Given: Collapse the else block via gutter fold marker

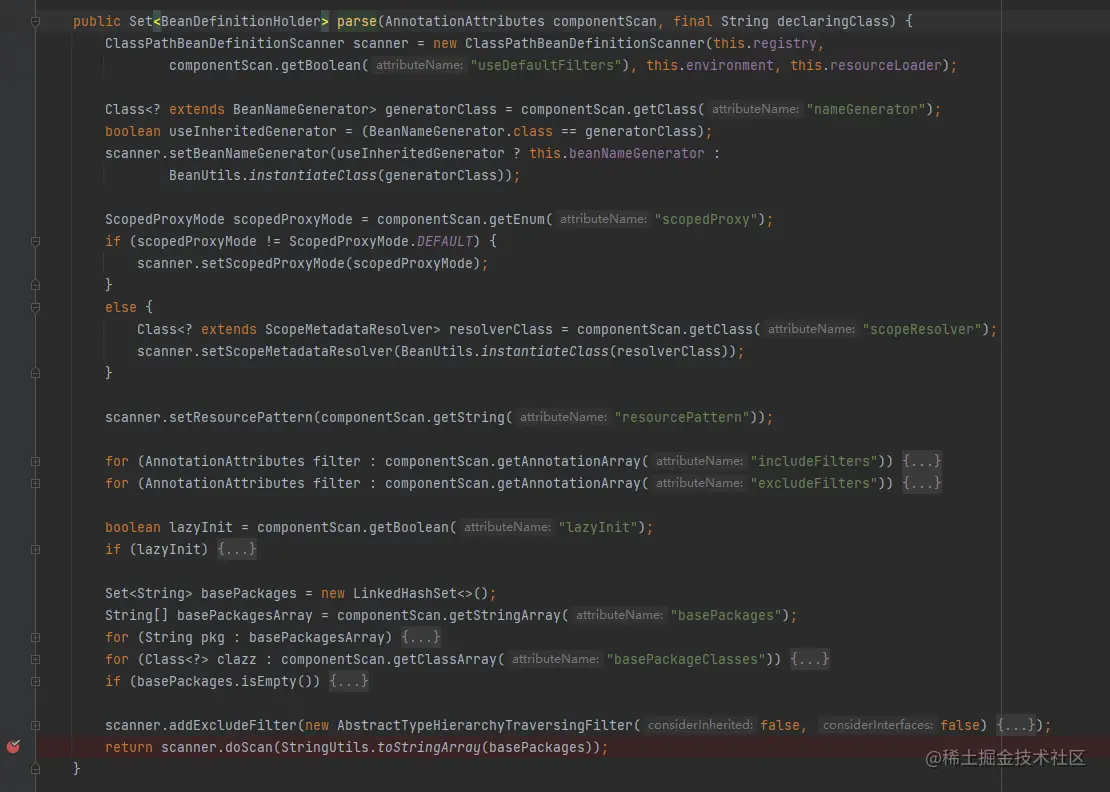Looking at the screenshot, I should pos(35,307).
